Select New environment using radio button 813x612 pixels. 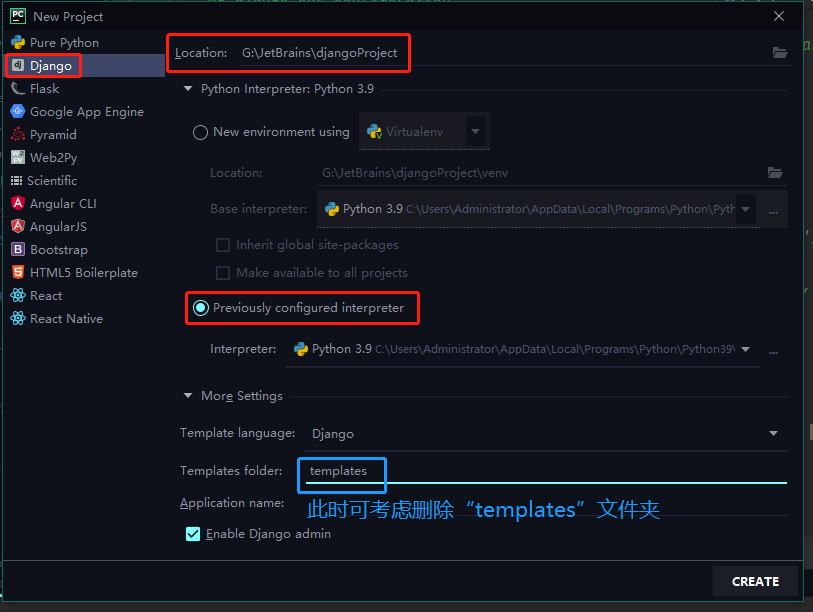pyautogui.click(x=200, y=132)
